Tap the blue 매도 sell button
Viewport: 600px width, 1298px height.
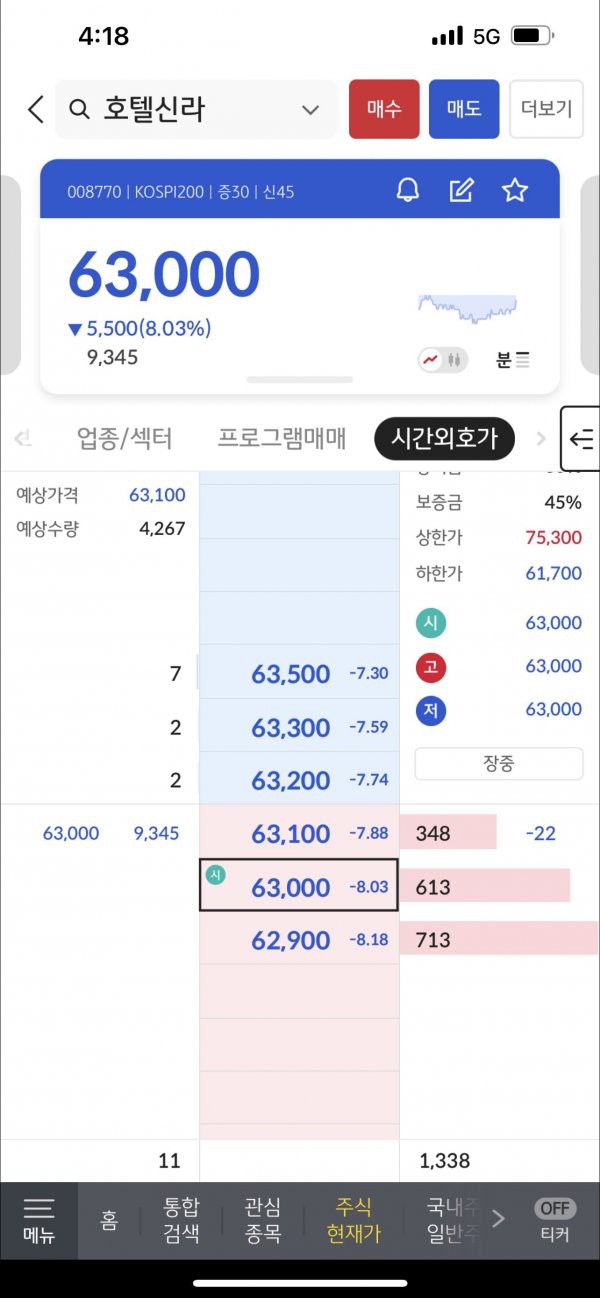(464, 109)
